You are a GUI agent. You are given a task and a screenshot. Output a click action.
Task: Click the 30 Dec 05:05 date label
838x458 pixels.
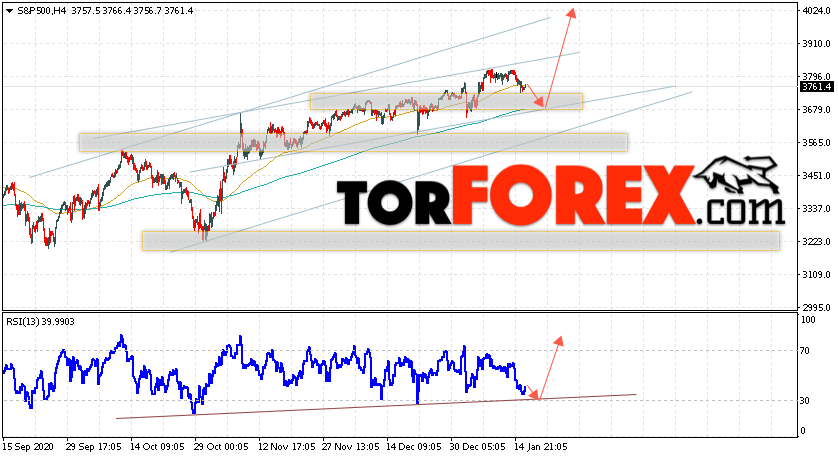pyautogui.click(x=475, y=446)
